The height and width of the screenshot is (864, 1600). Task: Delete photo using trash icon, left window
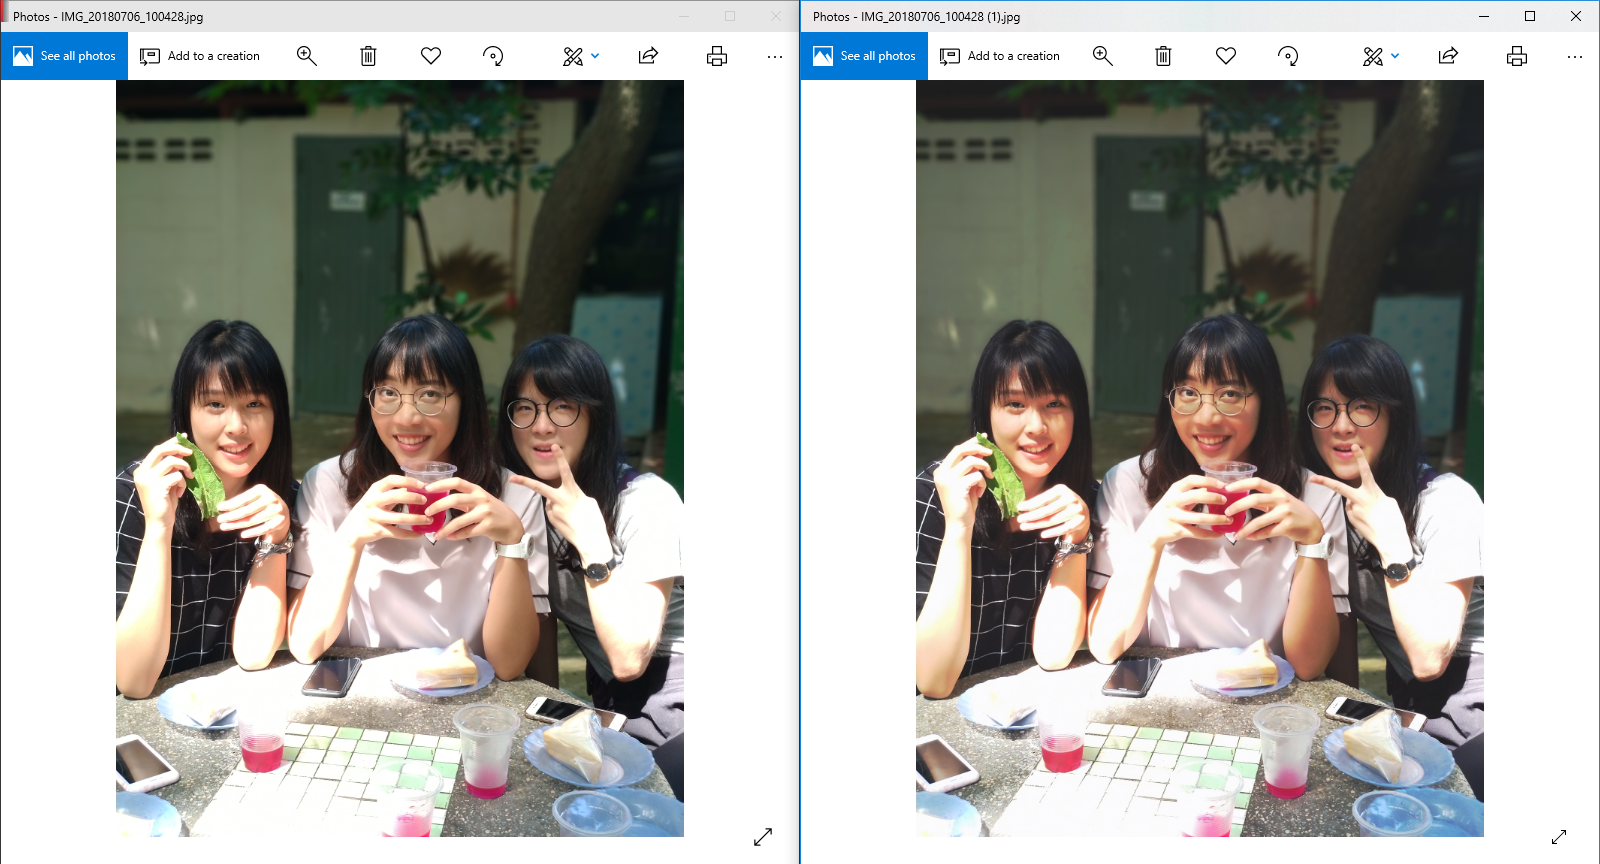(368, 56)
